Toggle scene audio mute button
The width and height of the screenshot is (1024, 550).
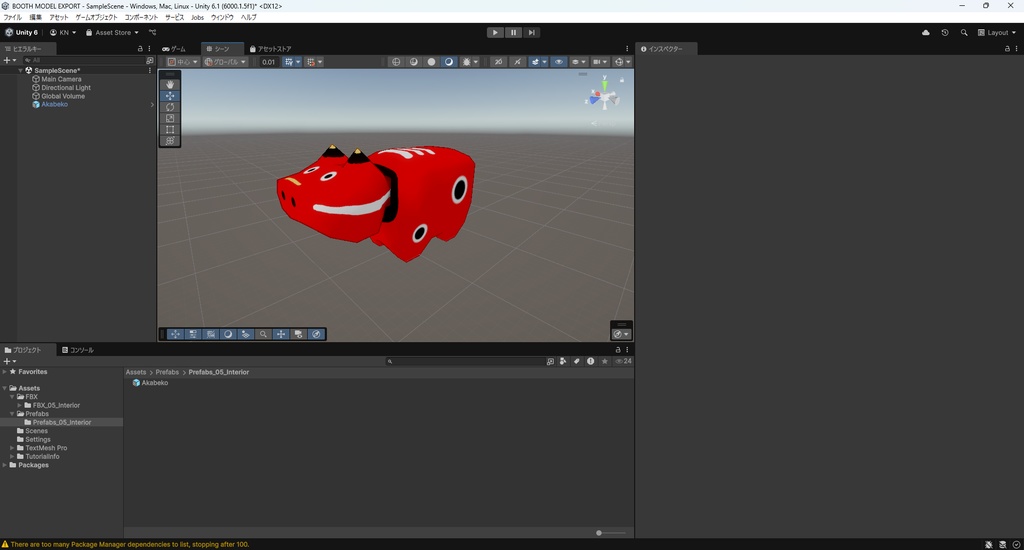click(x=517, y=61)
